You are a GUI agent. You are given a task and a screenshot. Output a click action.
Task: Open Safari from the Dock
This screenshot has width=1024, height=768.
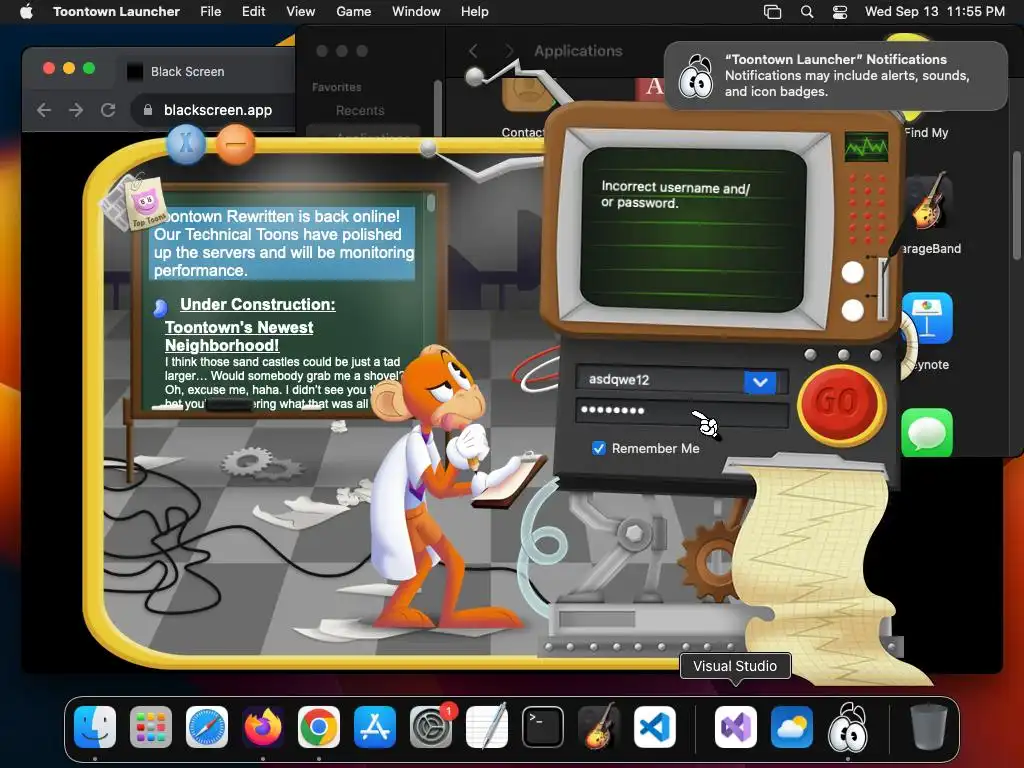(207, 727)
